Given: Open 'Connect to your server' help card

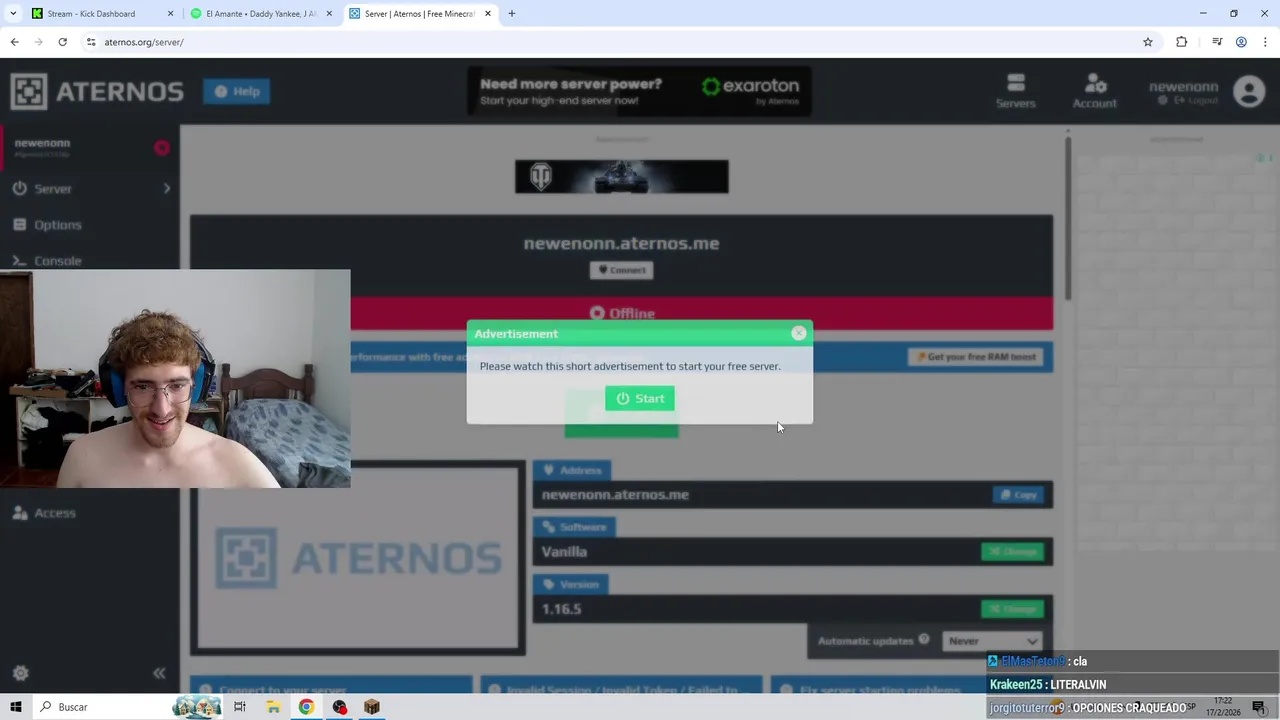Looking at the screenshot, I should [x=331, y=686].
